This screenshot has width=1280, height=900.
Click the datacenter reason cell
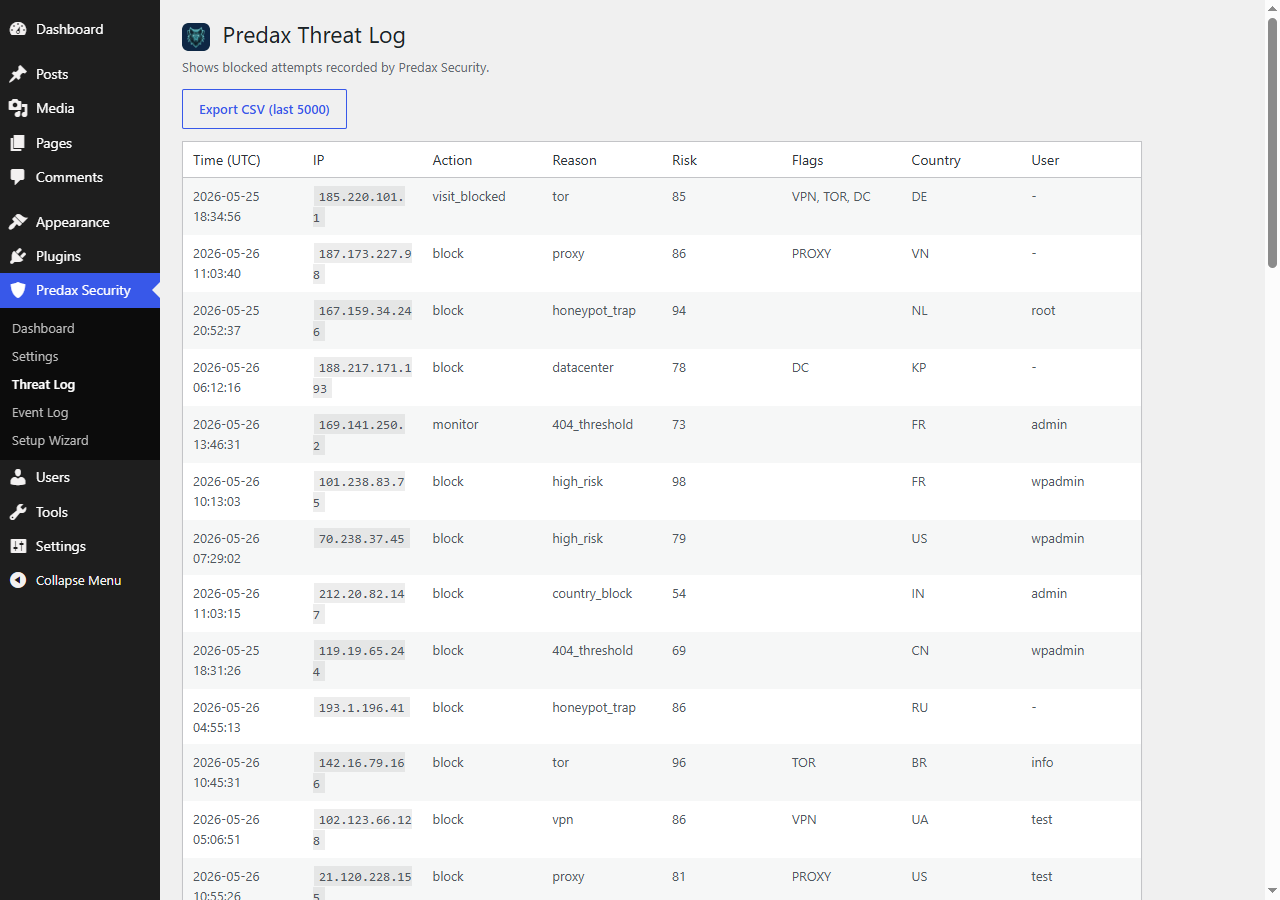(x=583, y=368)
